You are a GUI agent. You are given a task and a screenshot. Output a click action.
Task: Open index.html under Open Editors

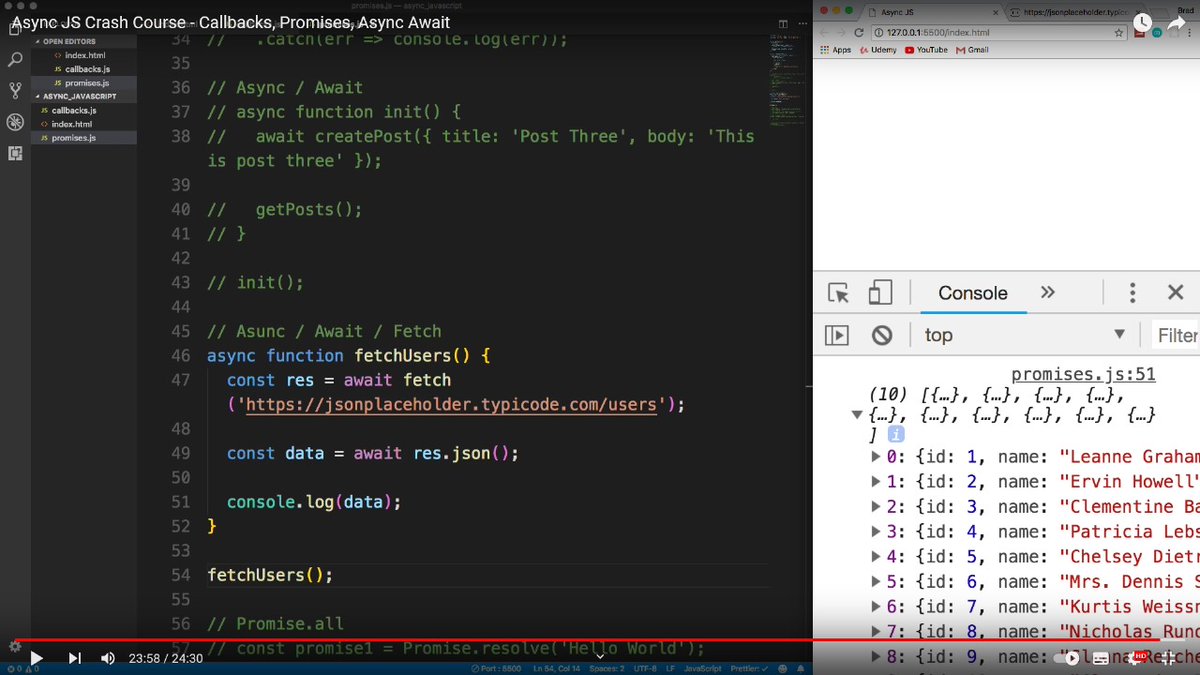(x=84, y=56)
